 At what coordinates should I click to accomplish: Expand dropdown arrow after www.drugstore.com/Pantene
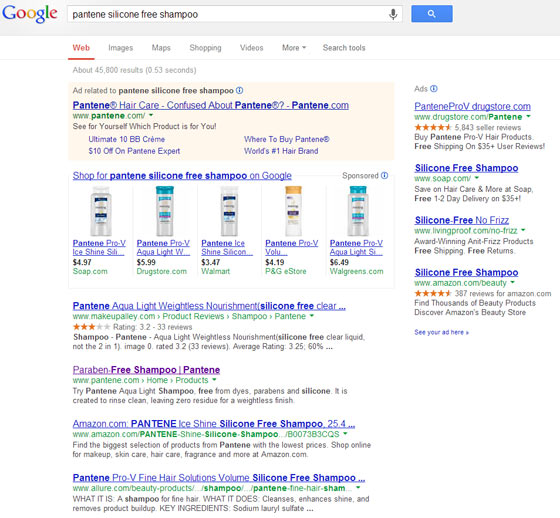(528, 116)
